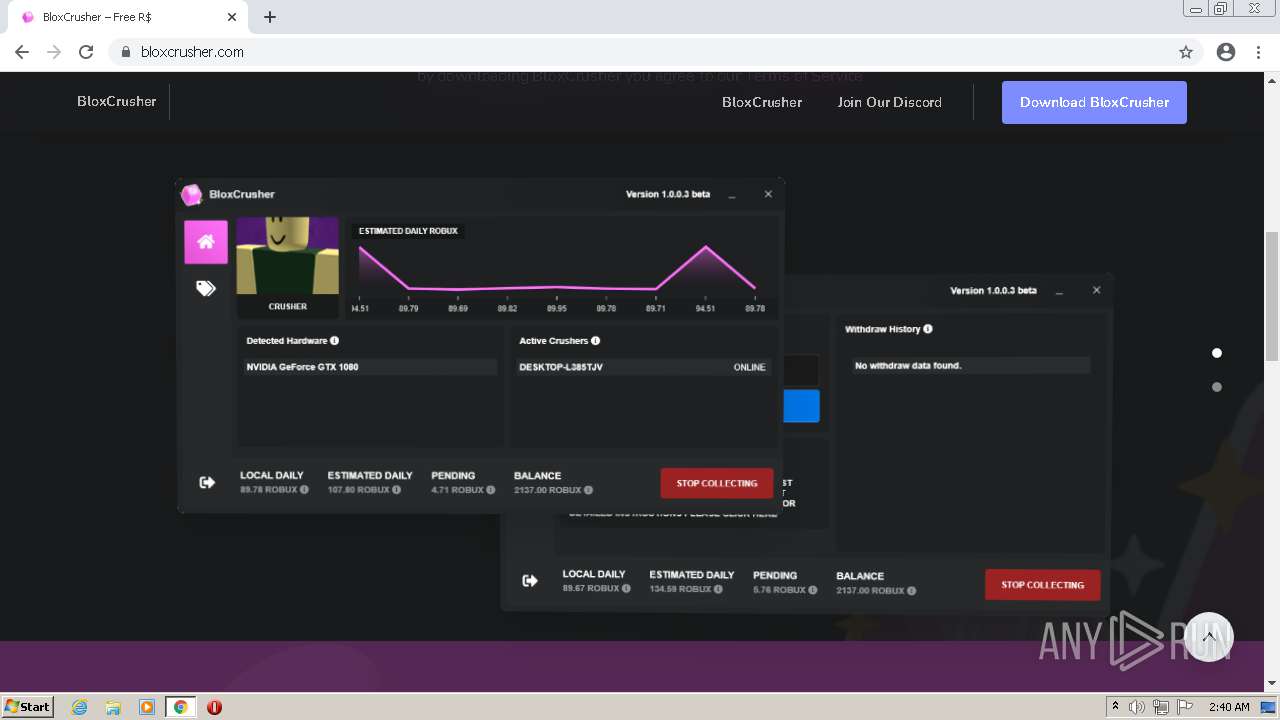1280x720 pixels.
Task: Click the Withdraw History info icon
Action: point(928,329)
